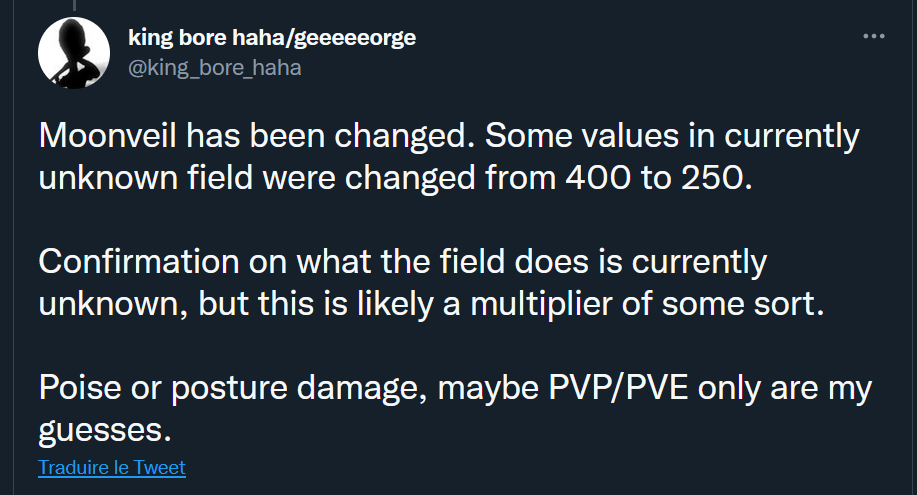Screen dimensions: 917x495
Task: Select the '400 to 250' text in tweet
Action: coord(658,178)
